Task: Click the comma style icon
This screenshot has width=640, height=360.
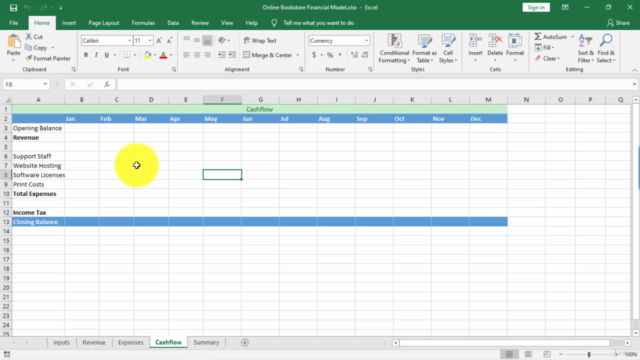Action: 340,55
